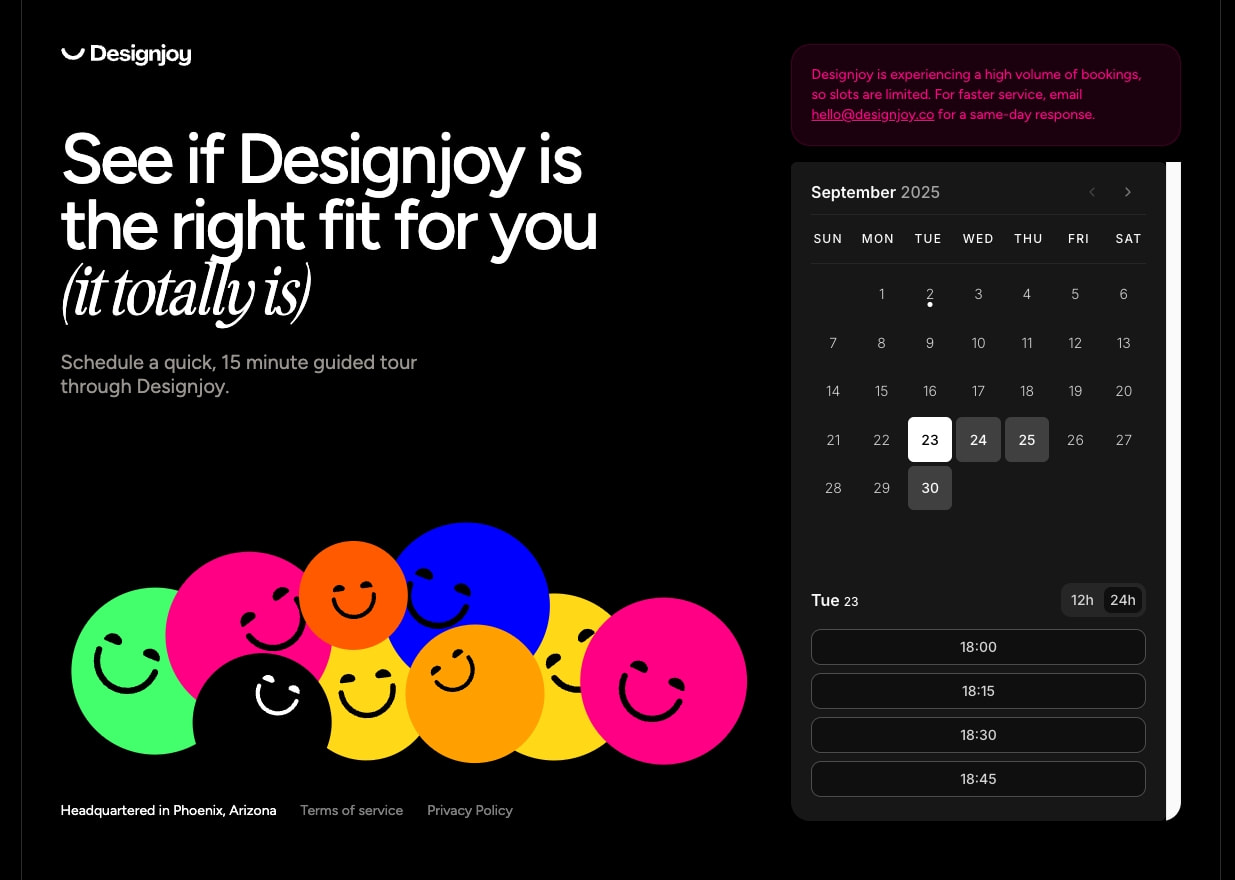1235x880 pixels.
Task: Go to next month arrow
Action: point(1128,192)
